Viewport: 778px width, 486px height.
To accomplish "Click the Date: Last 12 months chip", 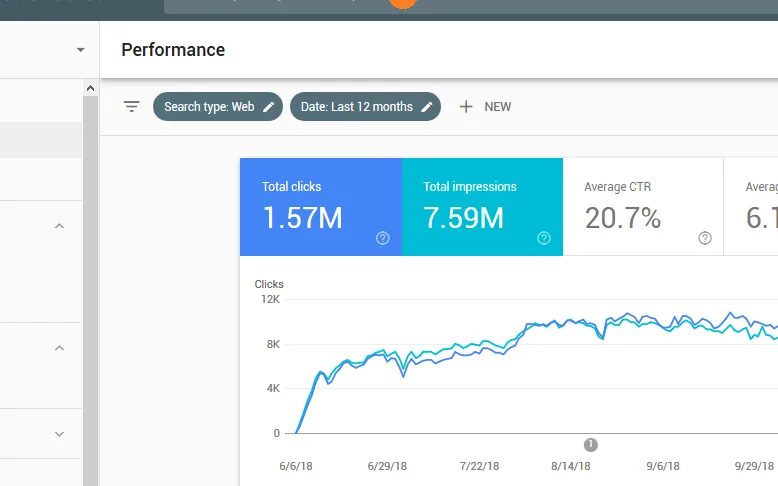I will coord(365,107).
